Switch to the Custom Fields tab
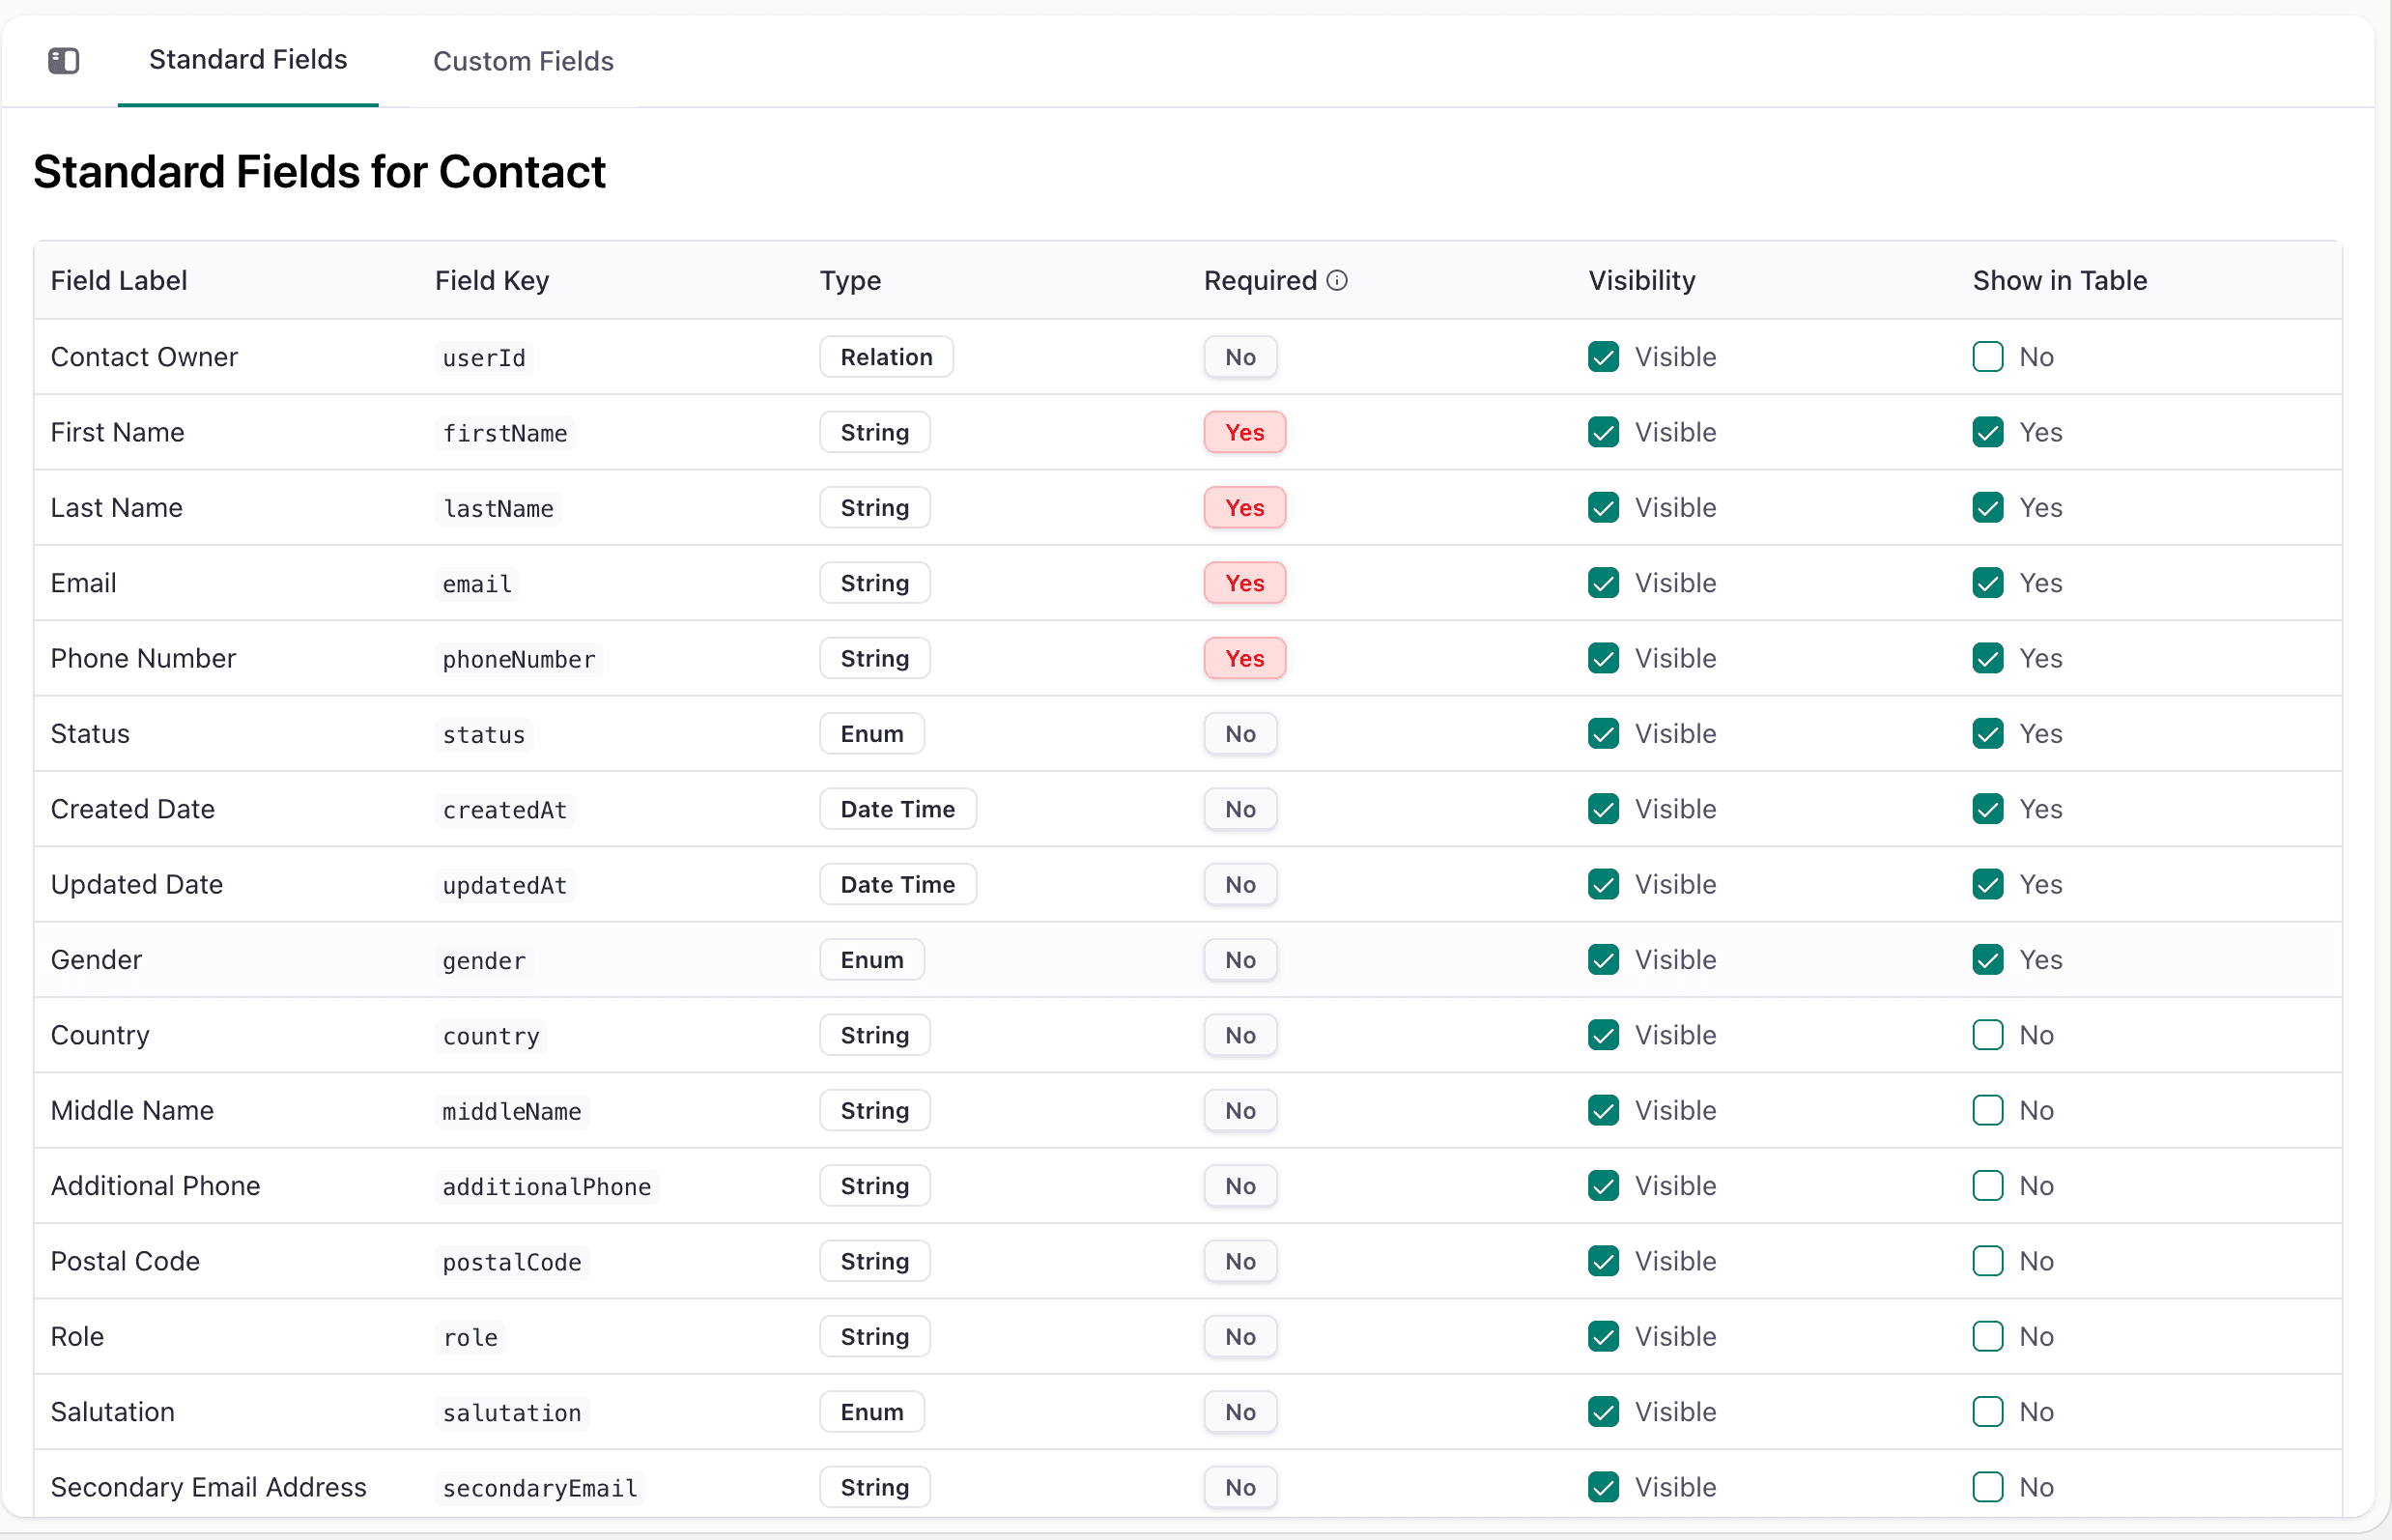 click(523, 61)
